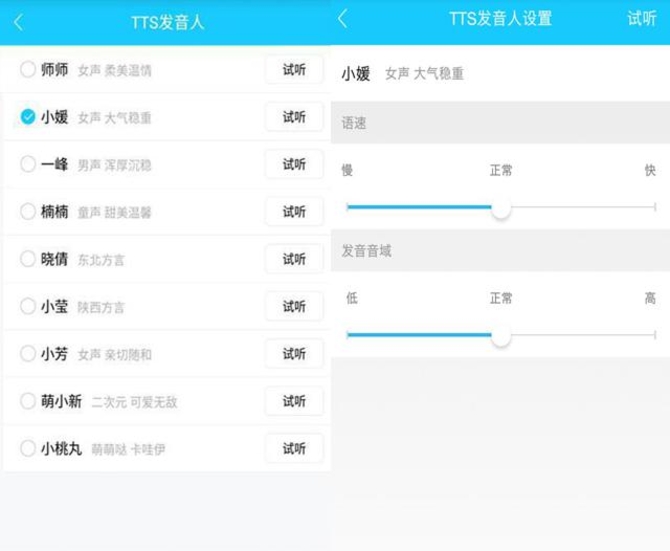Go back from the TTS voice list

(19, 22)
